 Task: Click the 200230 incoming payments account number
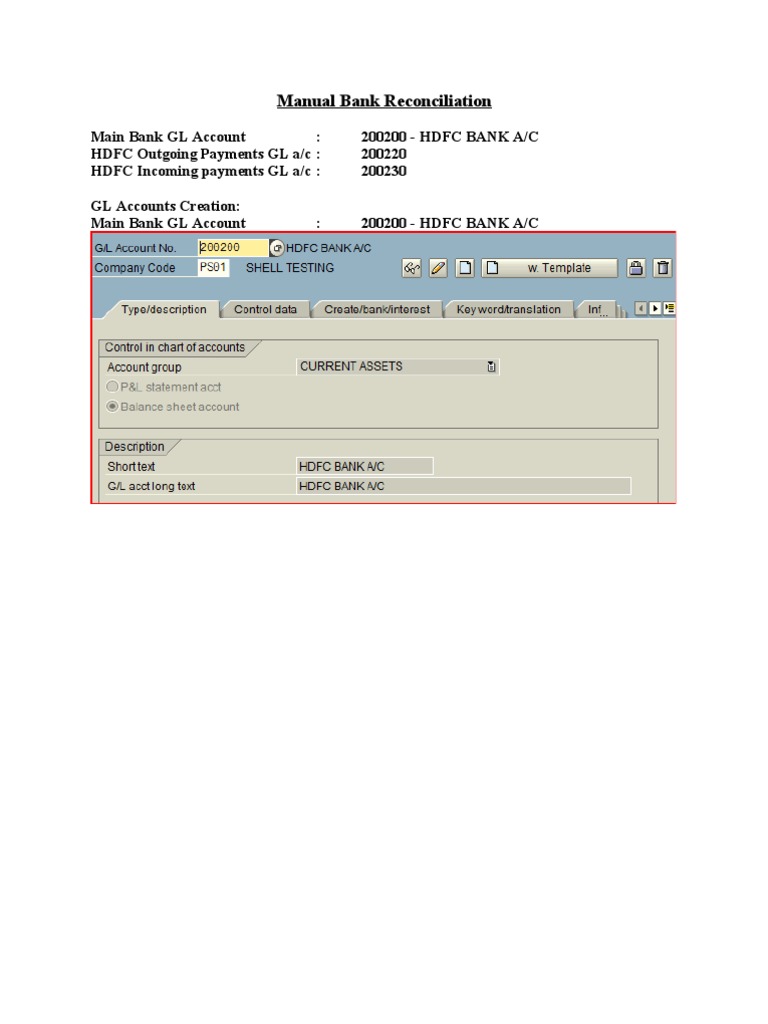tap(384, 171)
